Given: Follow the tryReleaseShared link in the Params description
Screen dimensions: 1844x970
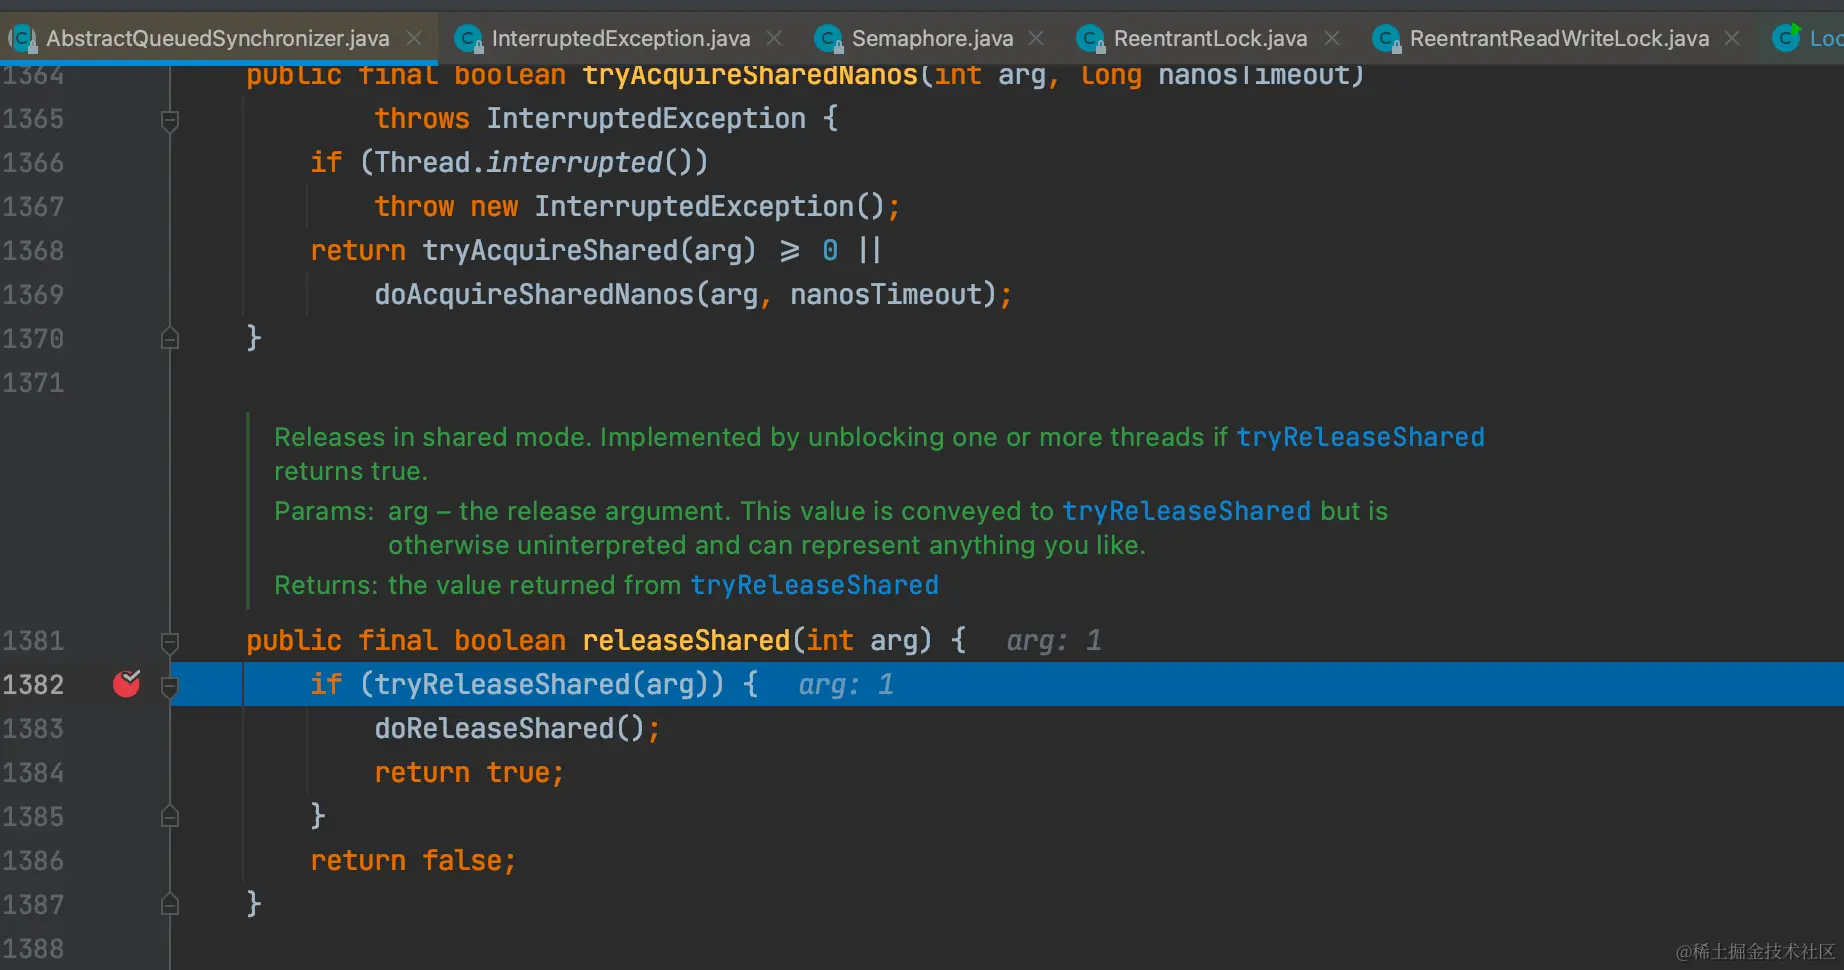Looking at the screenshot, I should (x=1186, y=511).
